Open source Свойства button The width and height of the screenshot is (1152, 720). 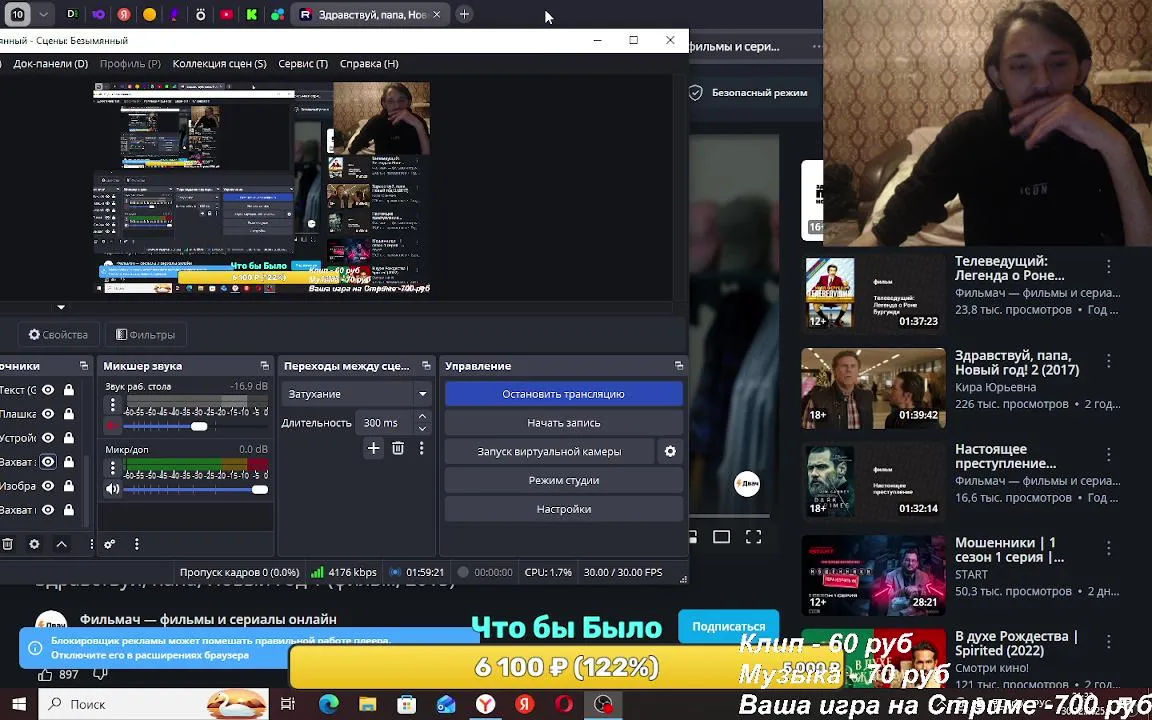pos(58,334)
